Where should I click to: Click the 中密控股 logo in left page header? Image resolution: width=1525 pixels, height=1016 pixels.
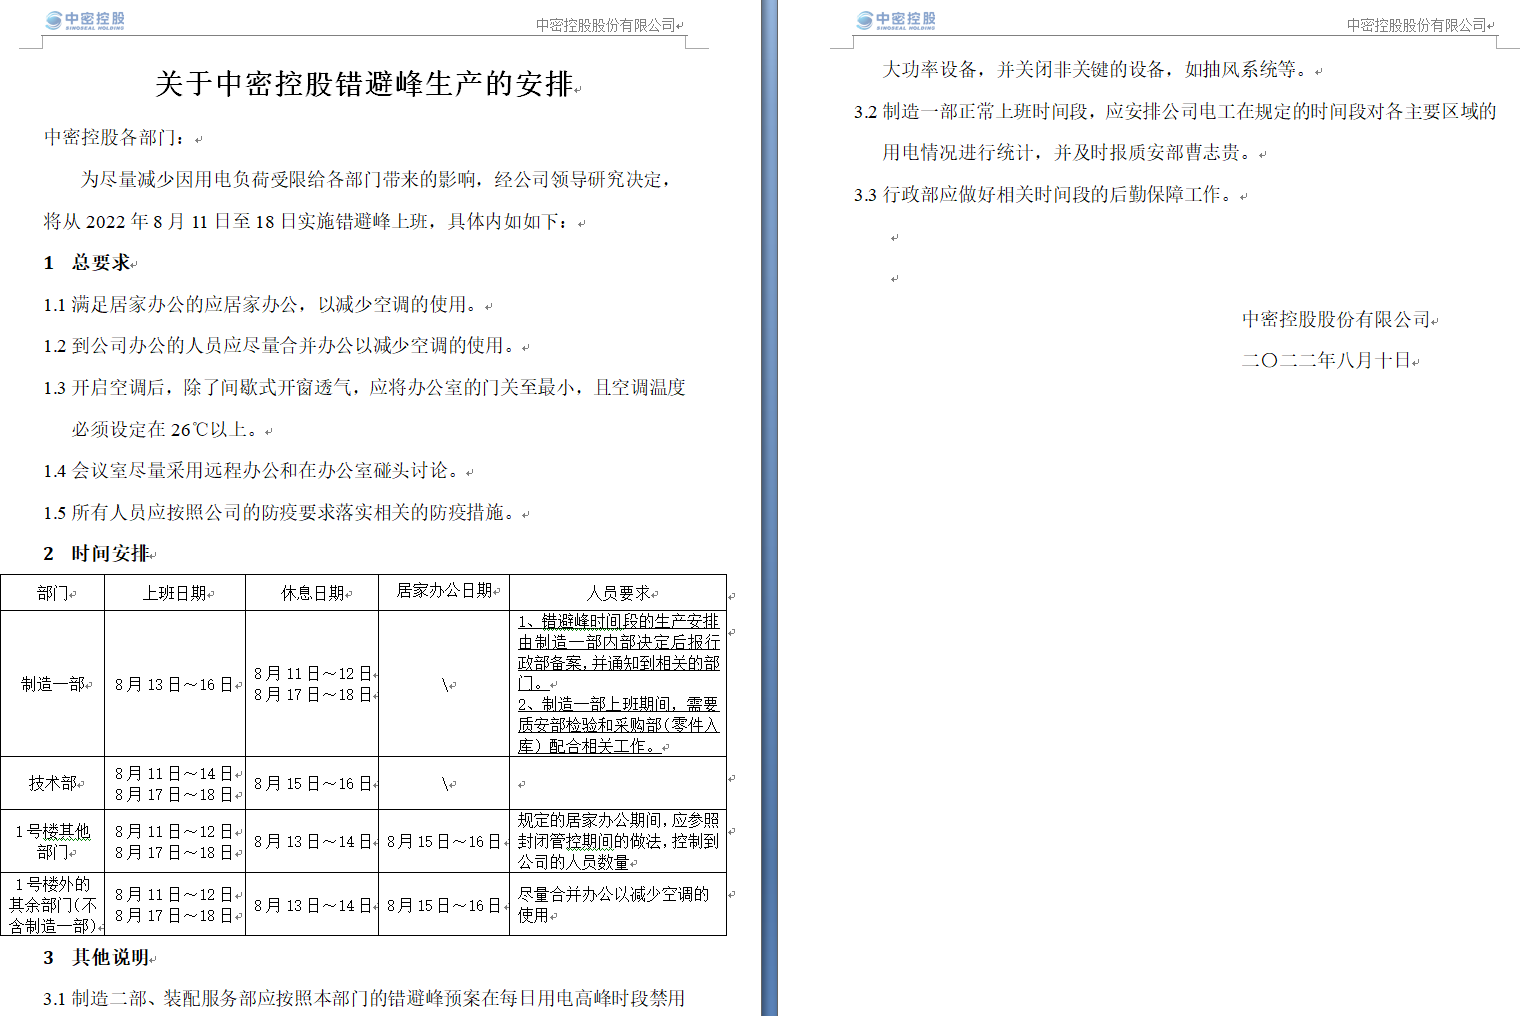point(86,20)
